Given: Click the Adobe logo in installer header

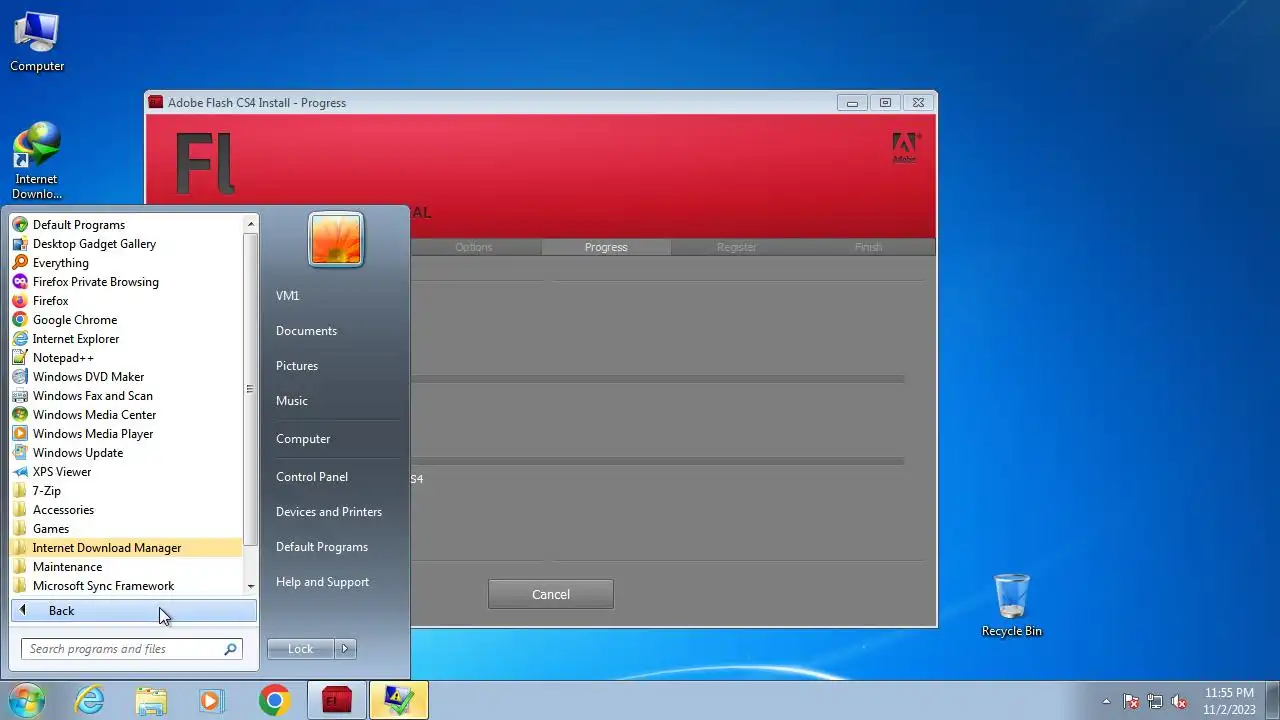Looking at the screenshot, I should pyautogui.click(x=906, y=148).
